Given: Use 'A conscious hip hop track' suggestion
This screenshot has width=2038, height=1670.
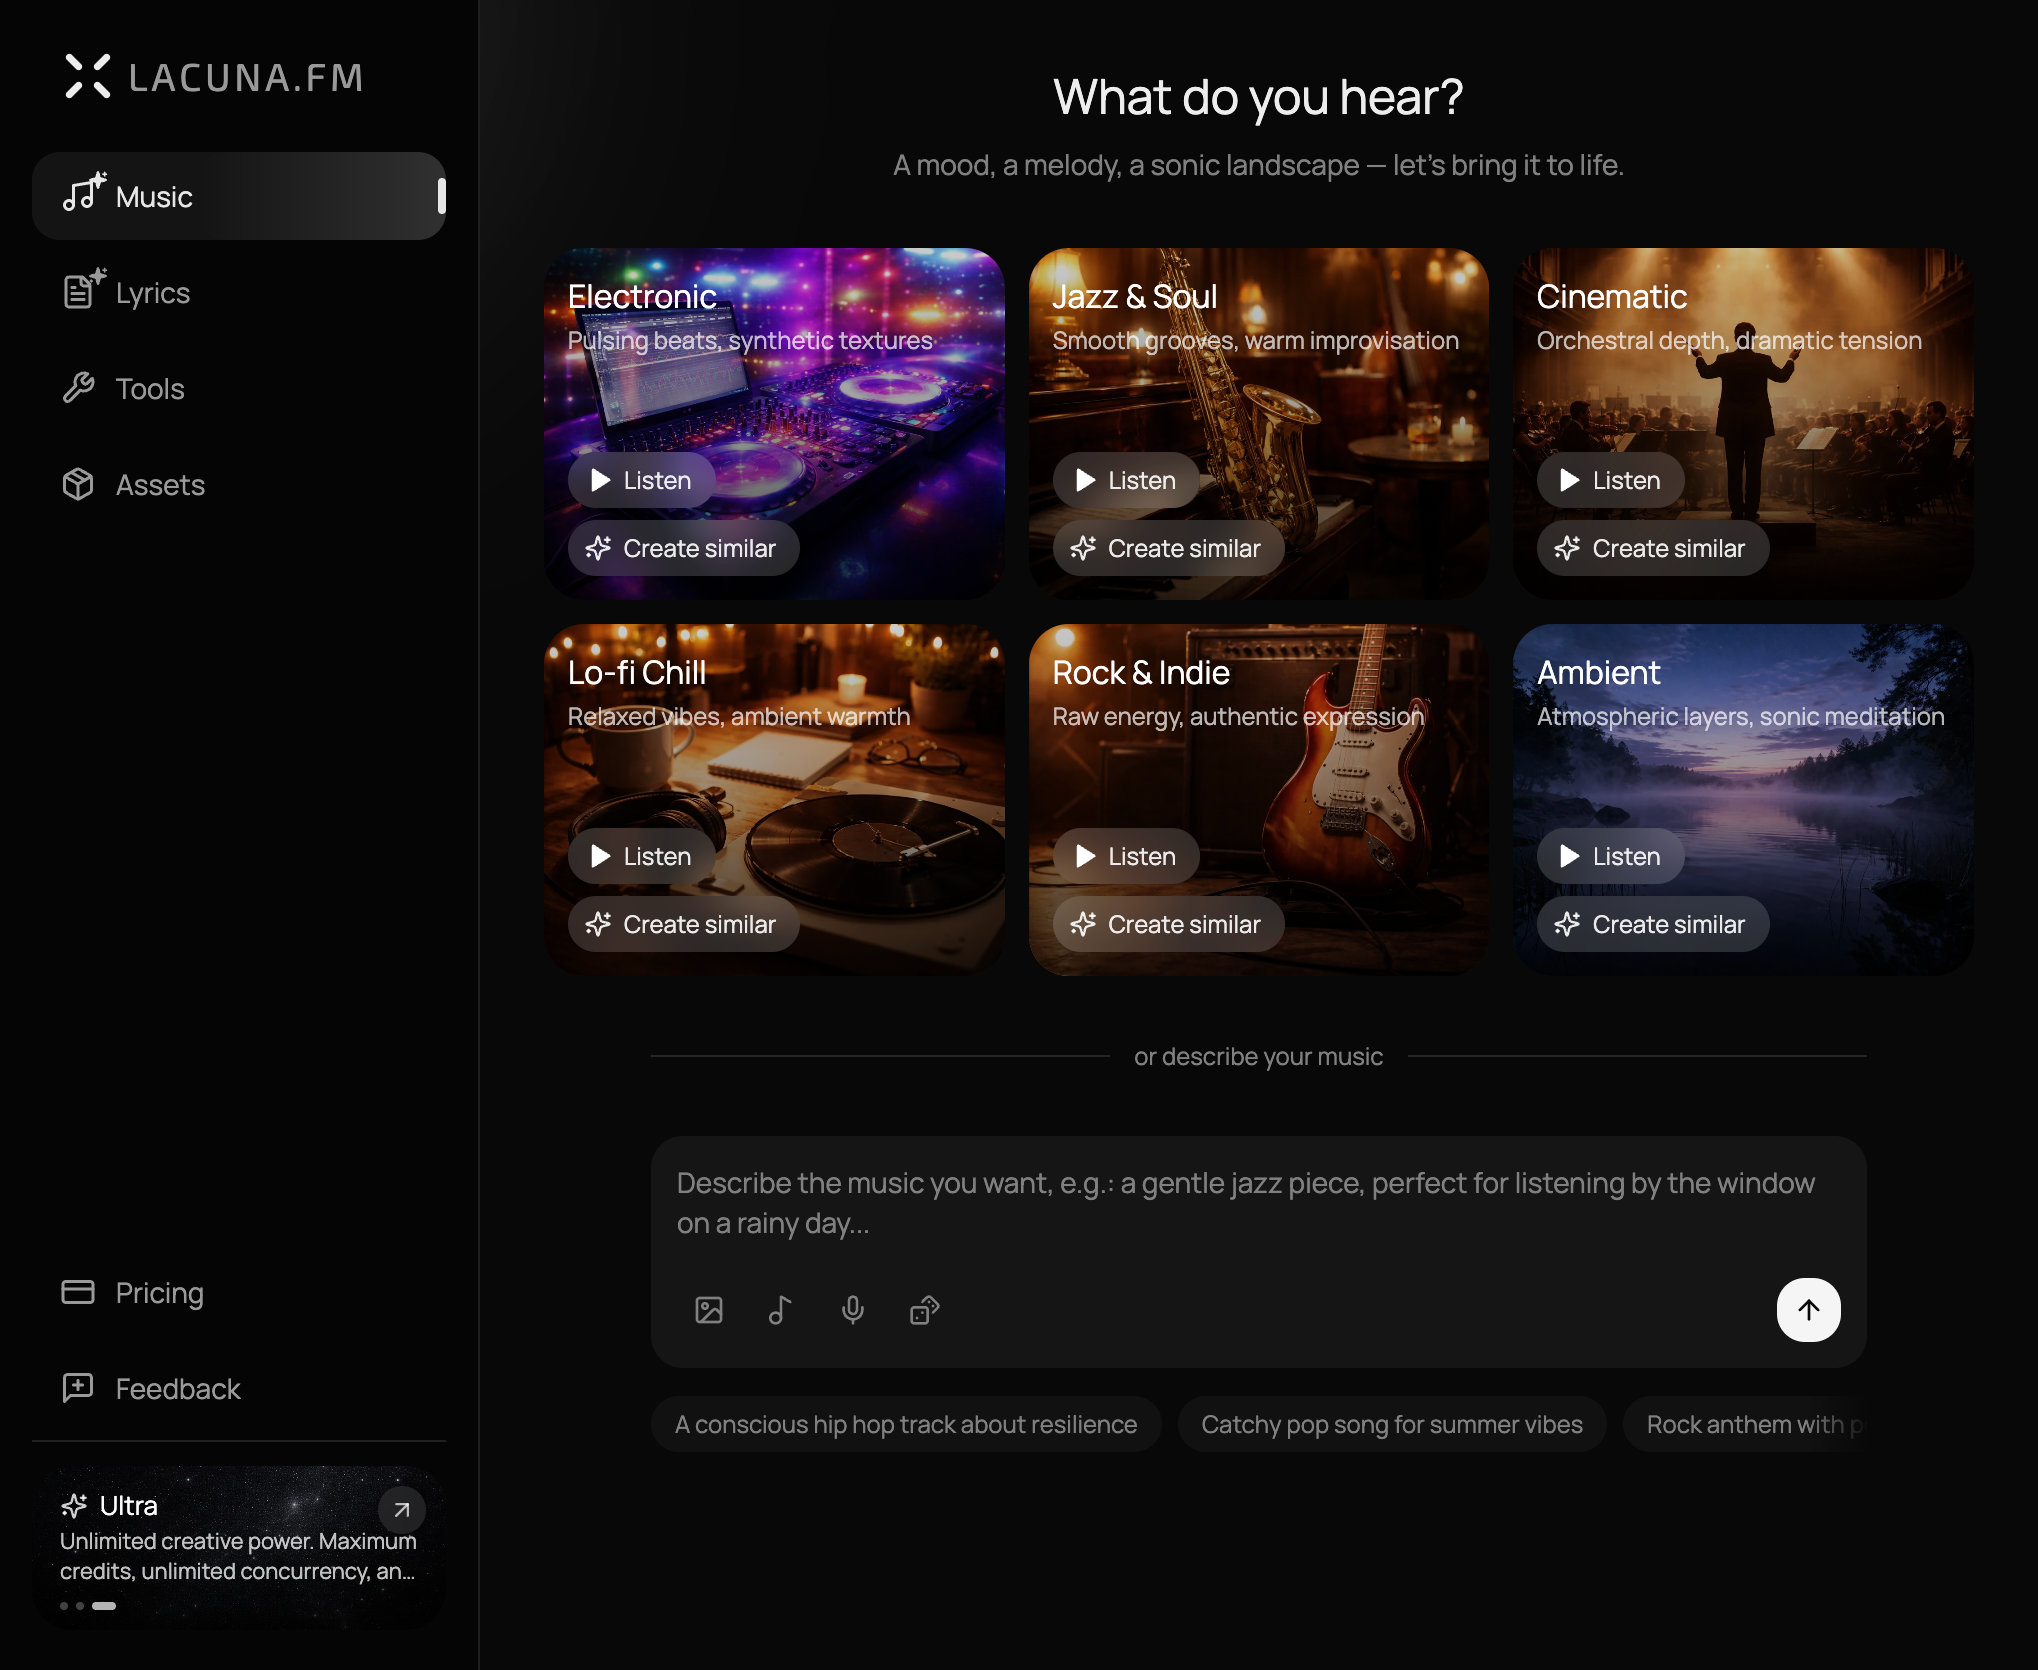Looking at the screenshot, I should 906,1424.
